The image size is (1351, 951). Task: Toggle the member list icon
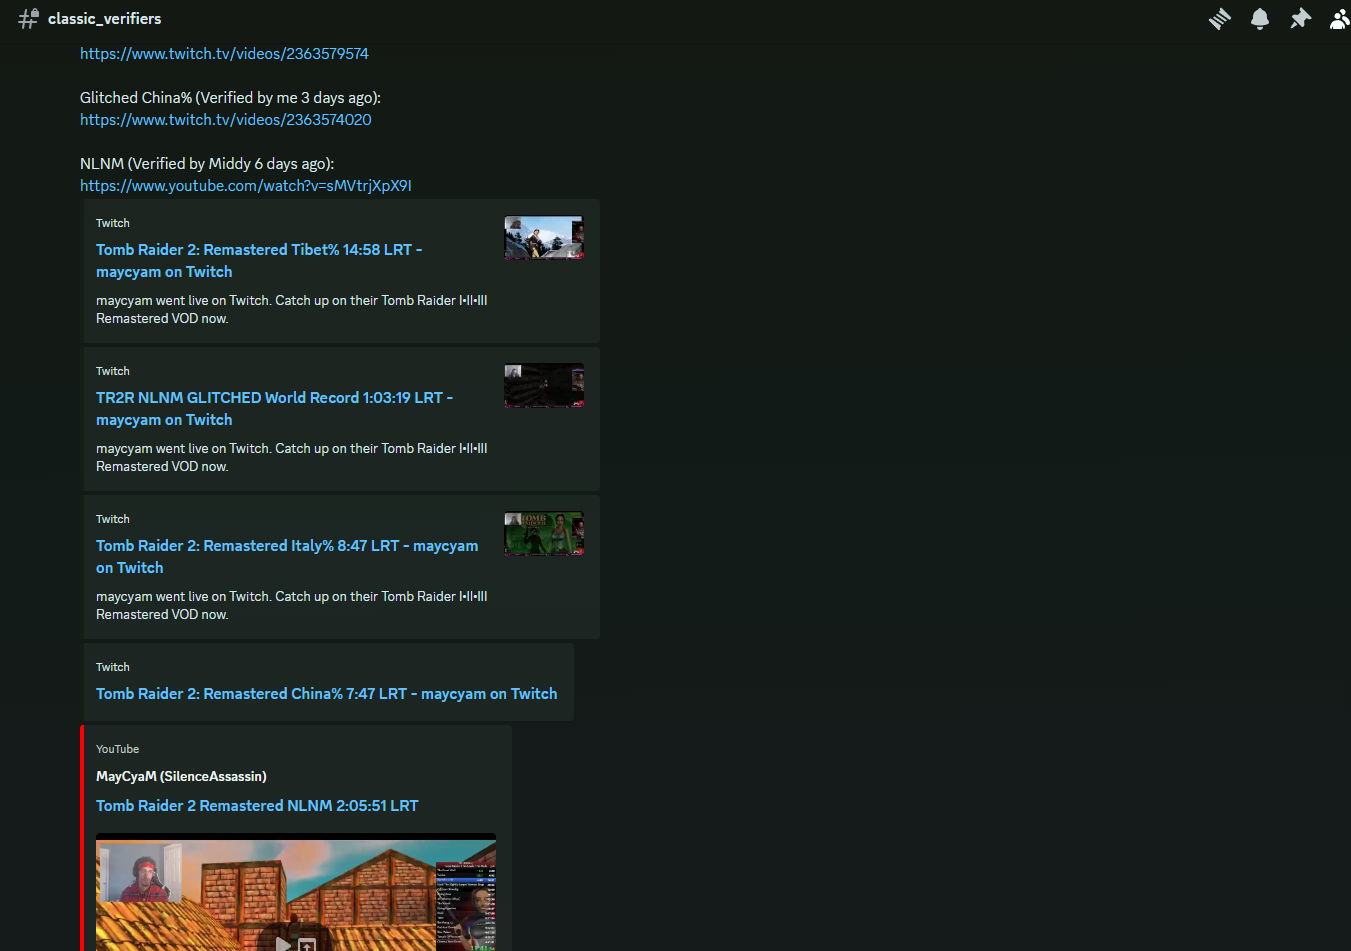pyautogui.click(x=1339, y=19)
